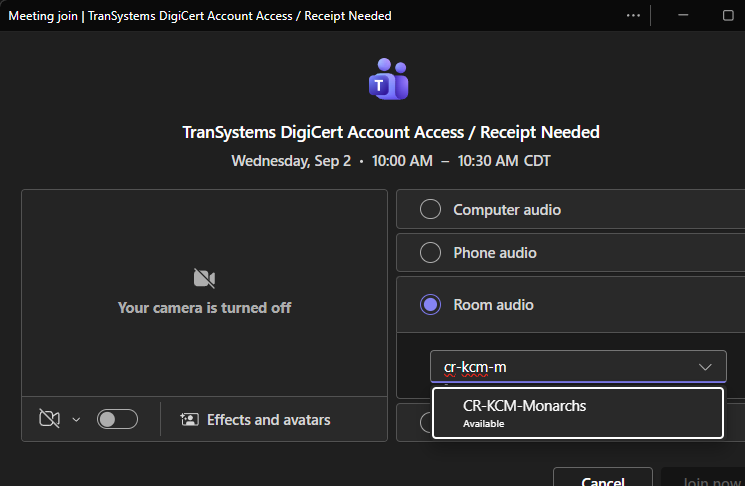This screenshot has height=486, width=745.
Task: Turn on the camera toggle switch
Action: click(117, 419)
